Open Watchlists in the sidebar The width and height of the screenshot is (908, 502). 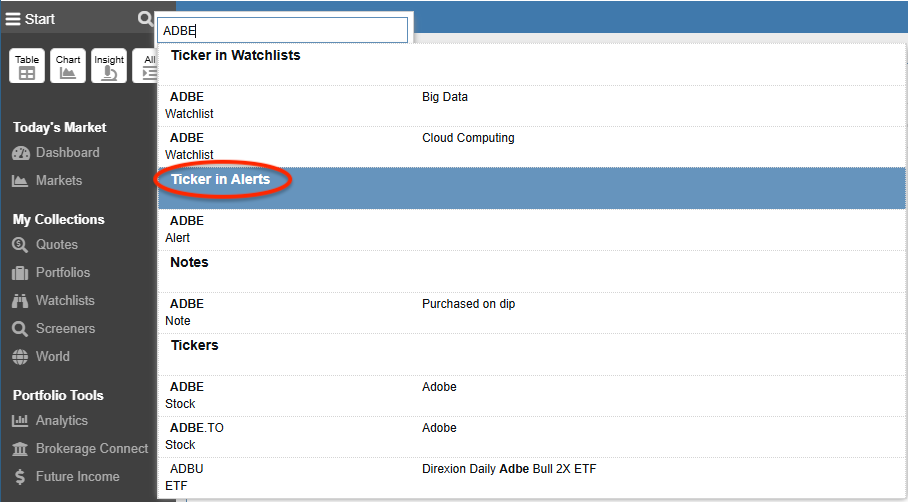coord(53,301)
